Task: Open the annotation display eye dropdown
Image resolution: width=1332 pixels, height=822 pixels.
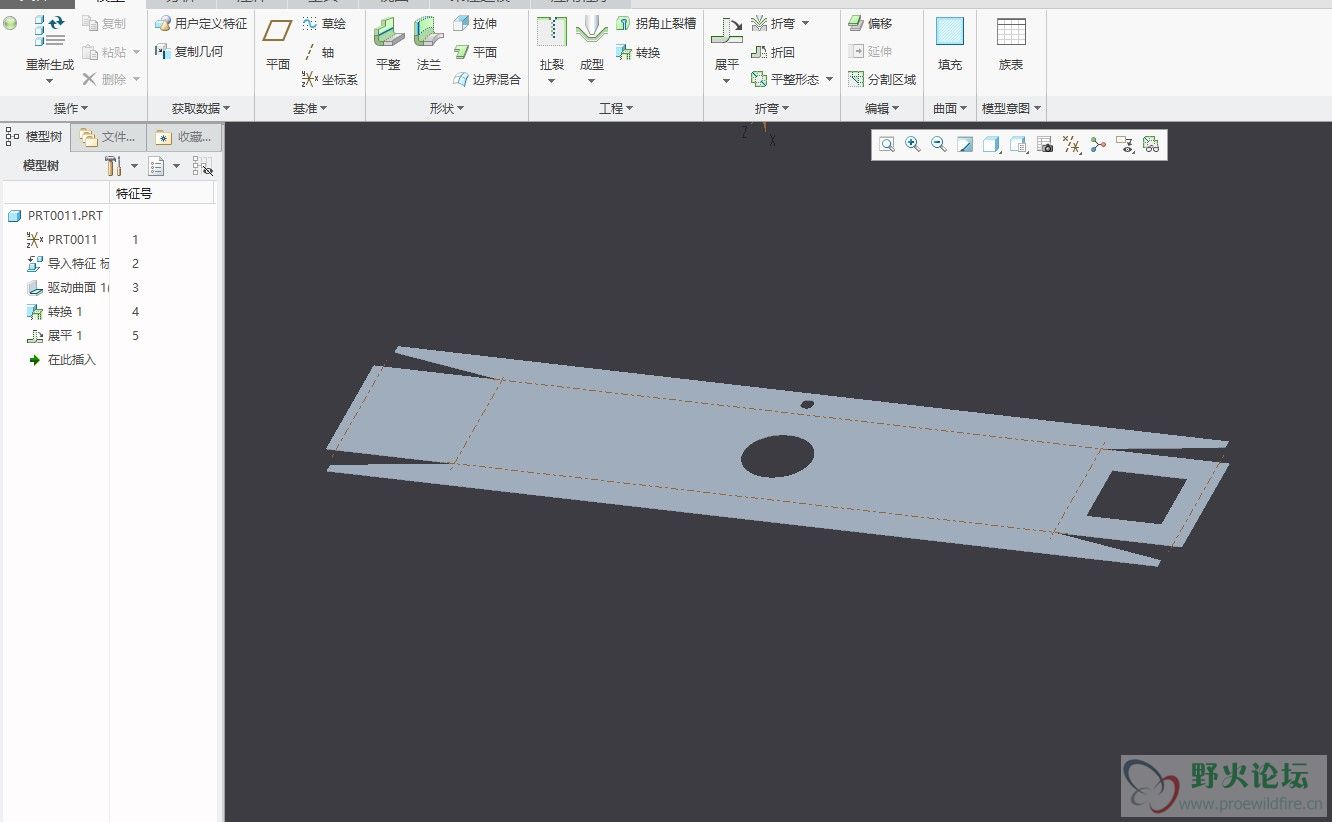Action: 1125,145
